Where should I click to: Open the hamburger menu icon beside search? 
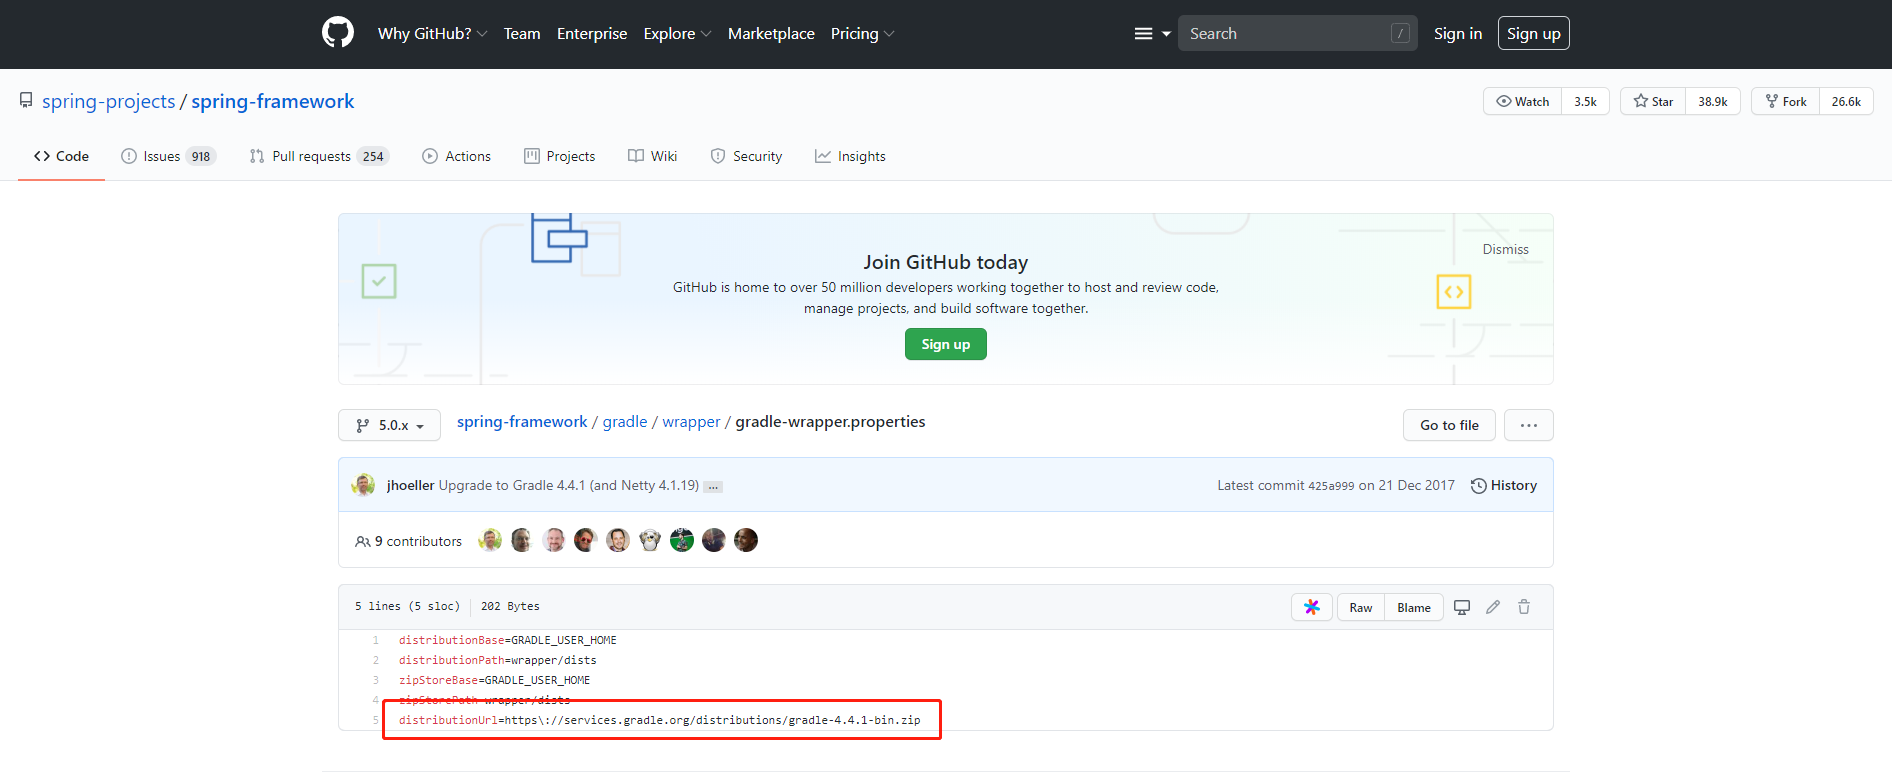[x=1152, y=34]
